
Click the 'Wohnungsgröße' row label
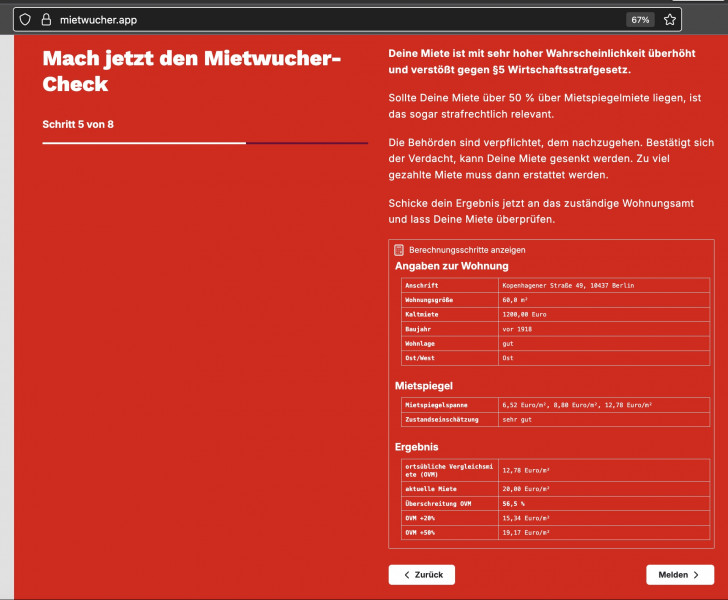click(x=429, y=300)
